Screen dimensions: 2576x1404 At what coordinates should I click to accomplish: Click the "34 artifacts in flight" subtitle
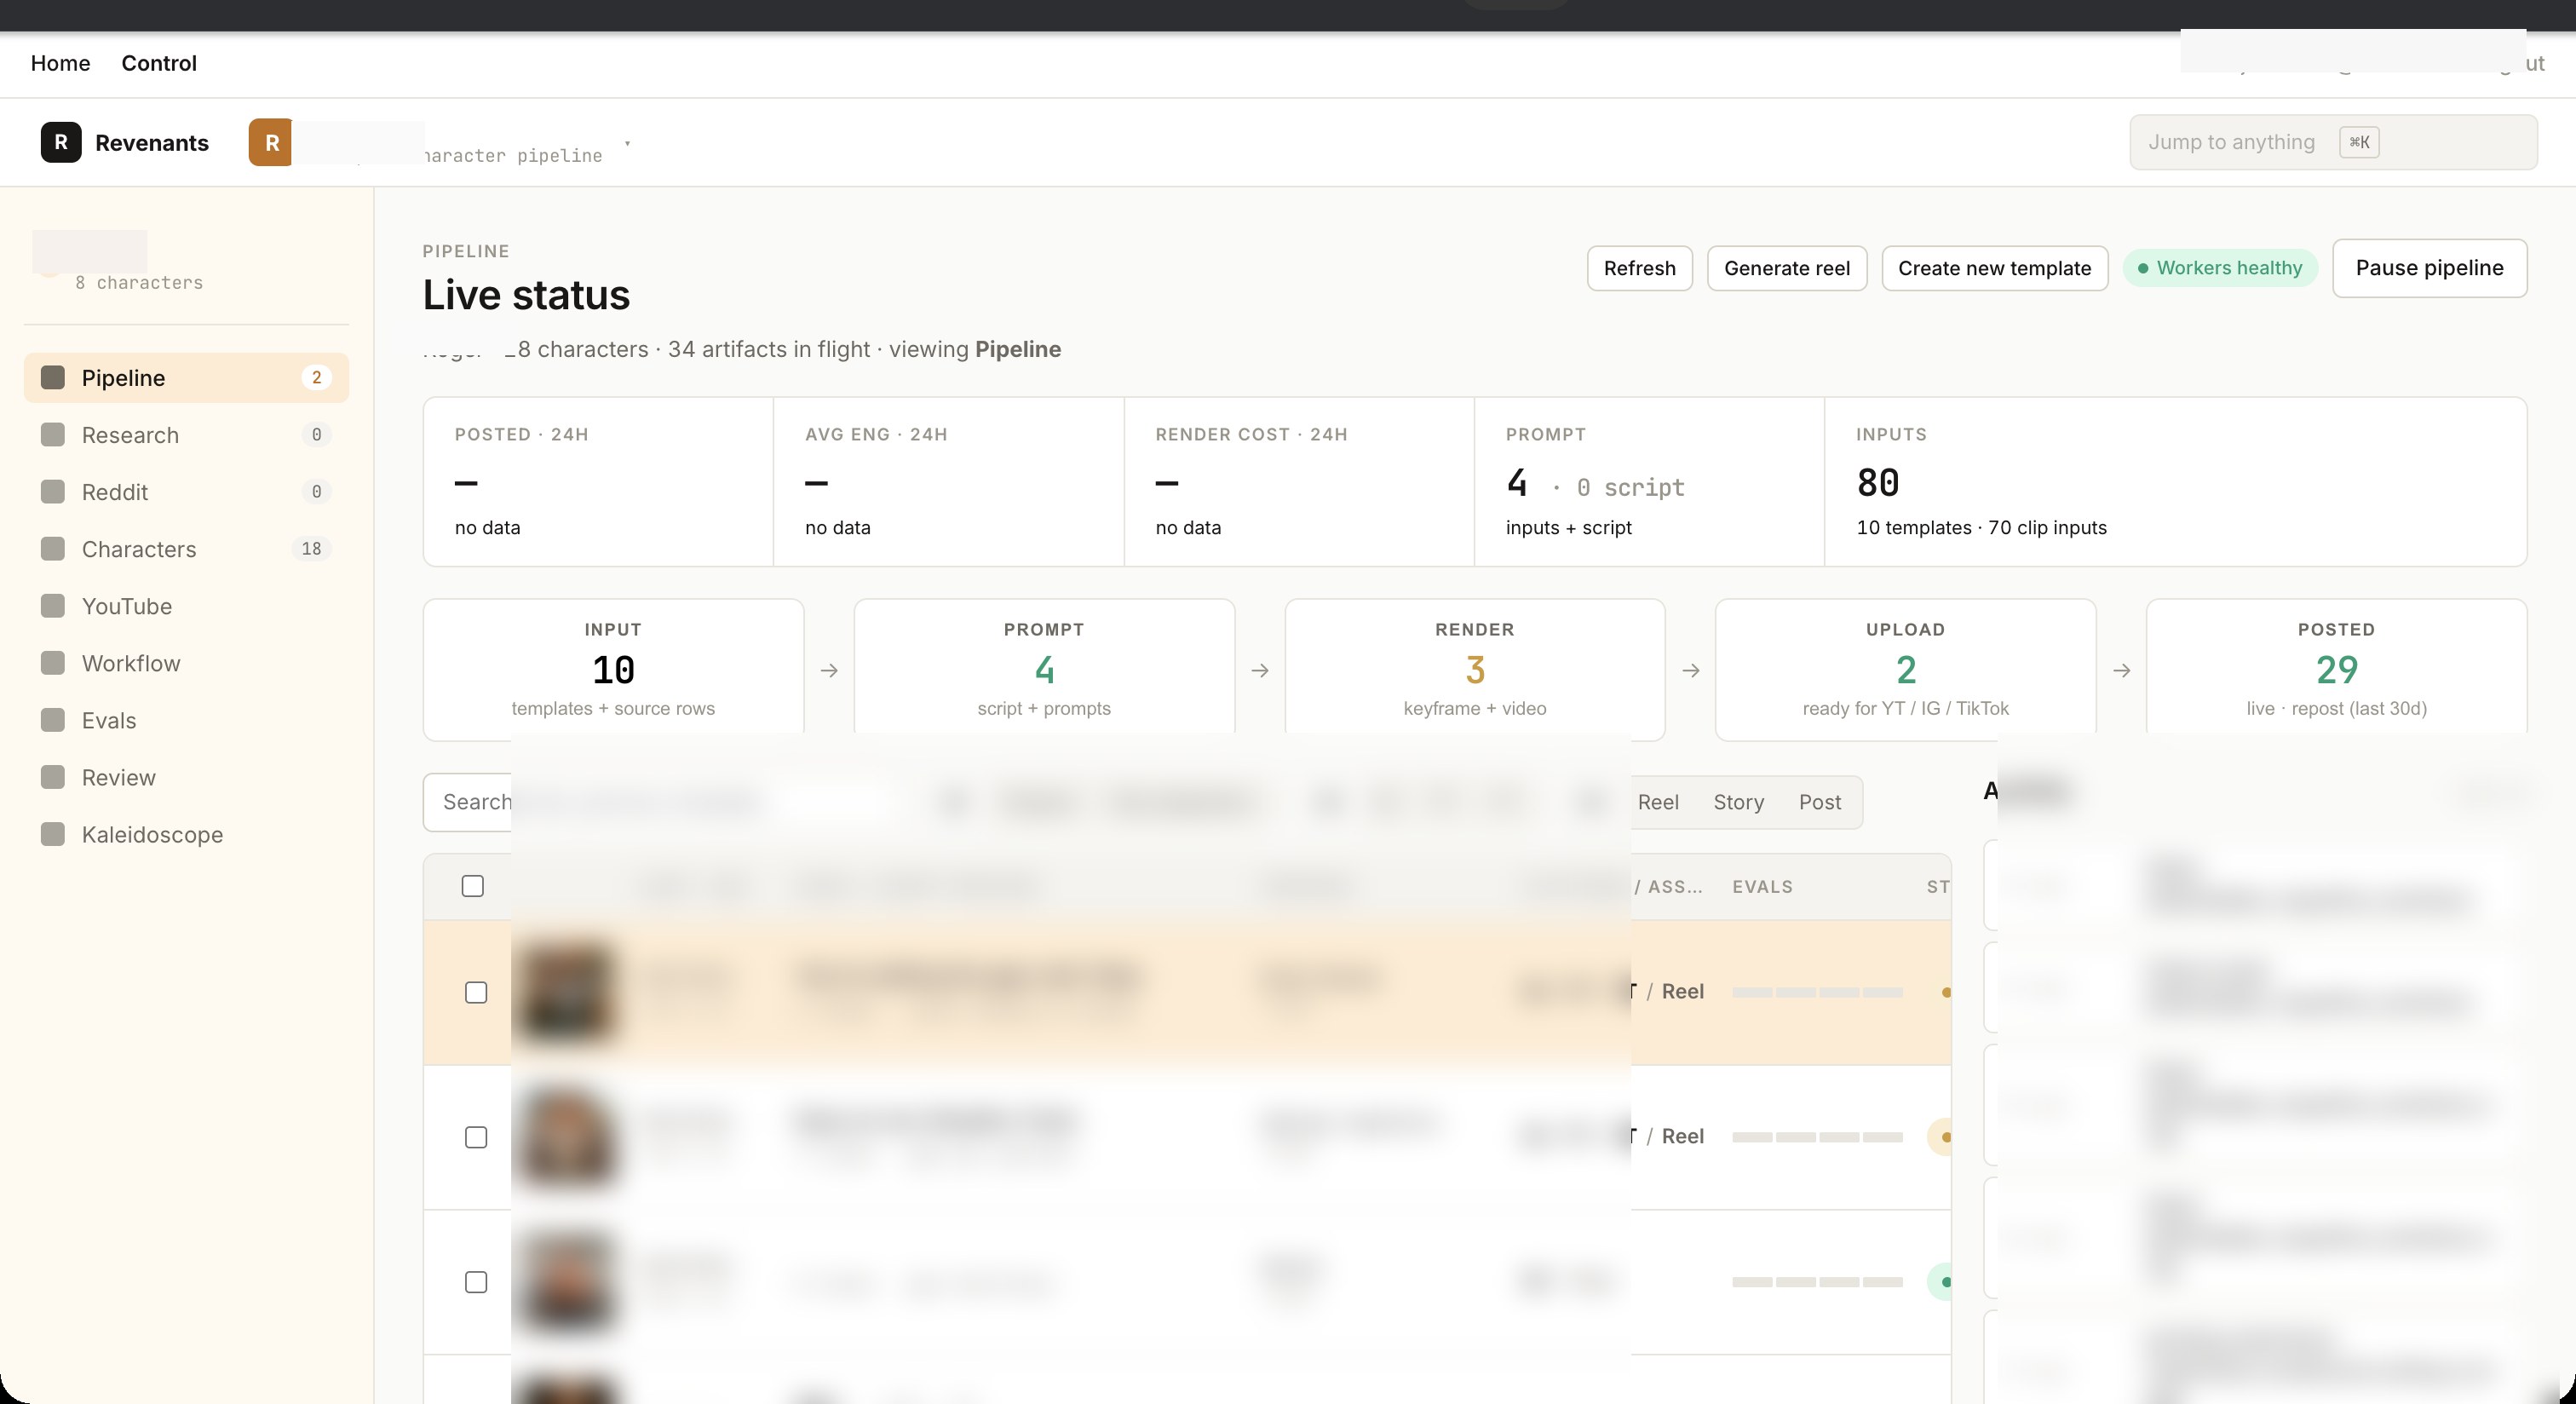pos(768,349)
